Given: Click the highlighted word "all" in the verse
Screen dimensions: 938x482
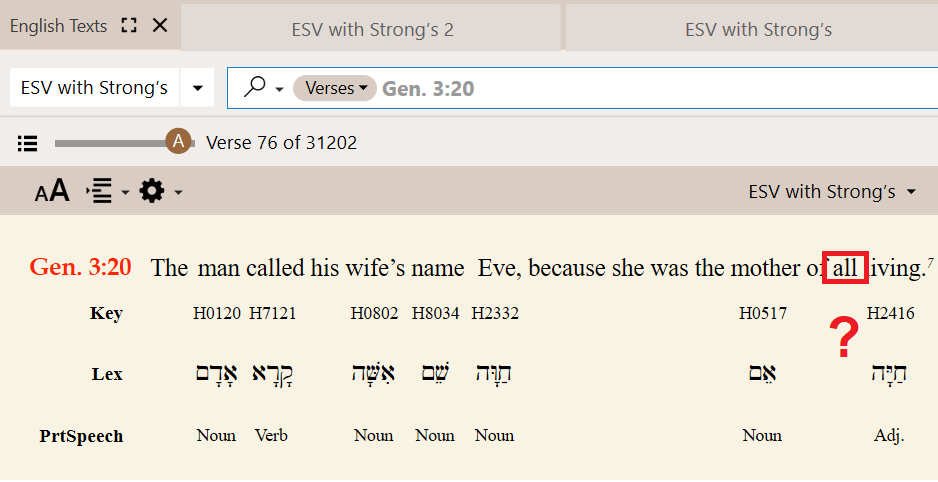Looking at the screenshot, I should (845, 267).
